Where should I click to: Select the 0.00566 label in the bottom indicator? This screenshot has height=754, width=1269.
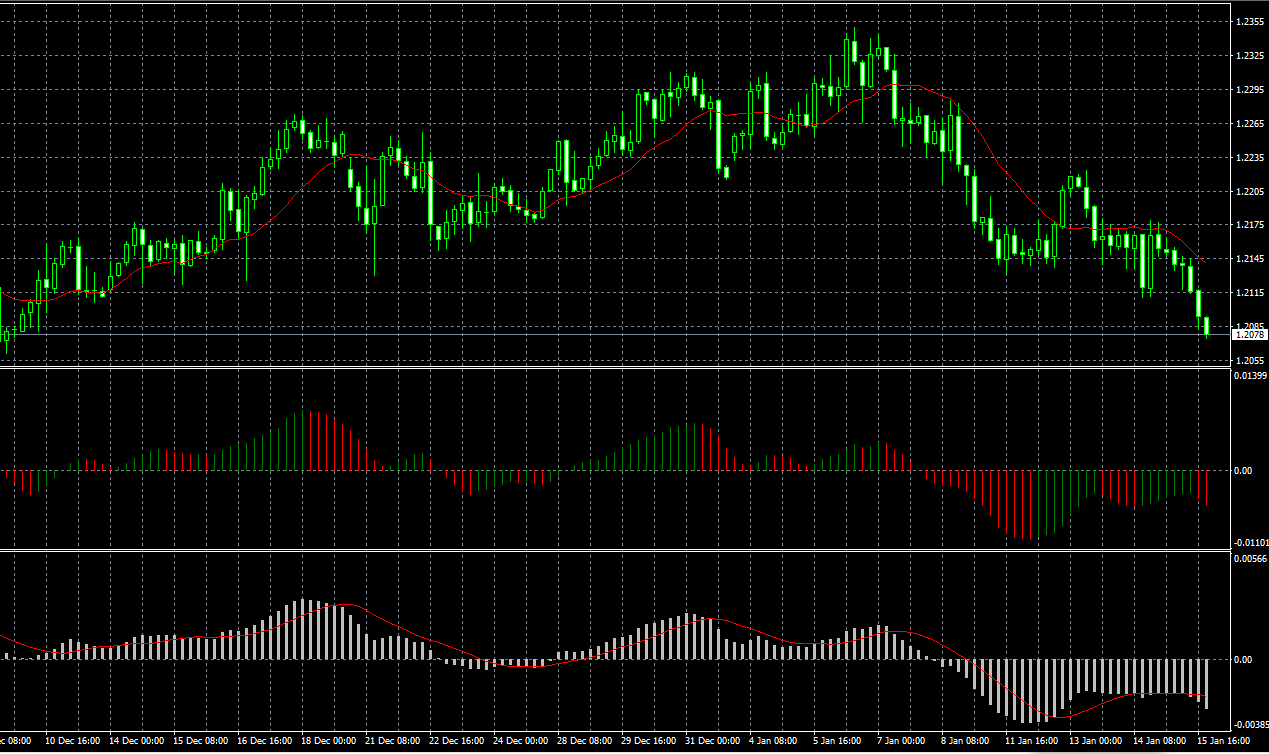[1251, 558]
